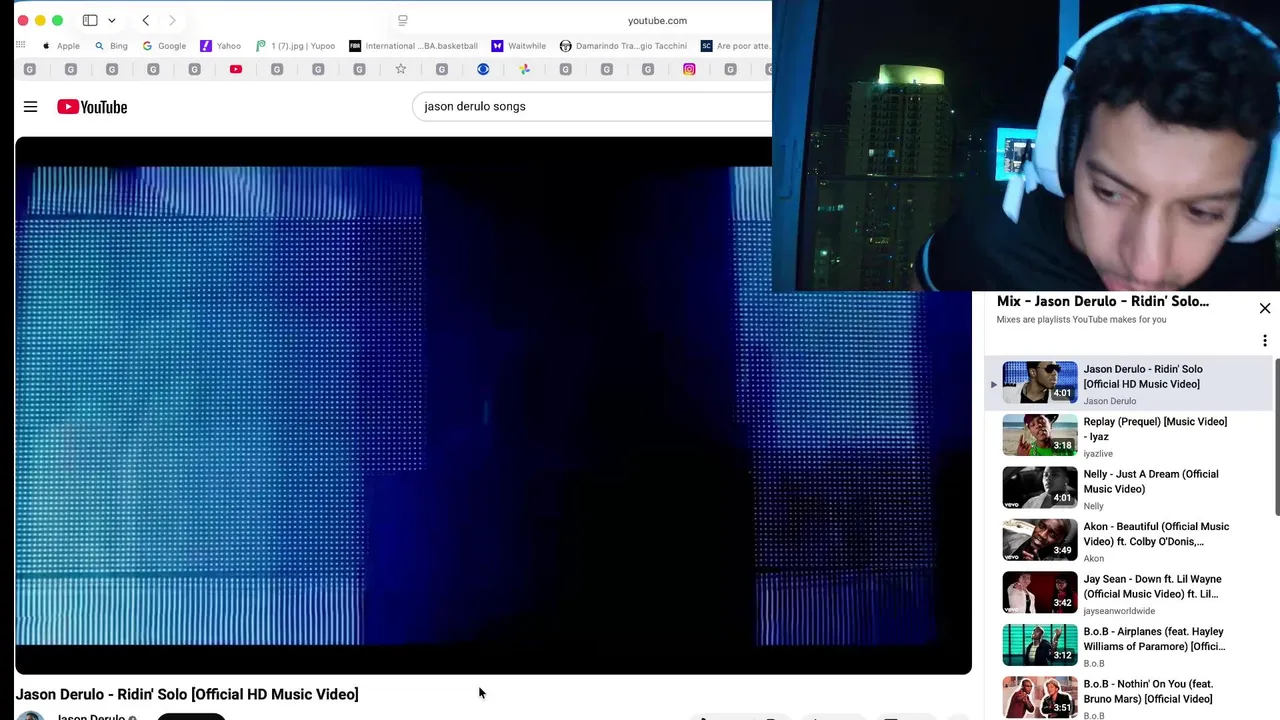Open Jay Sean Down thumbnail
The width and height of the screenshot is (1280, 720).
pos(1040,592)
